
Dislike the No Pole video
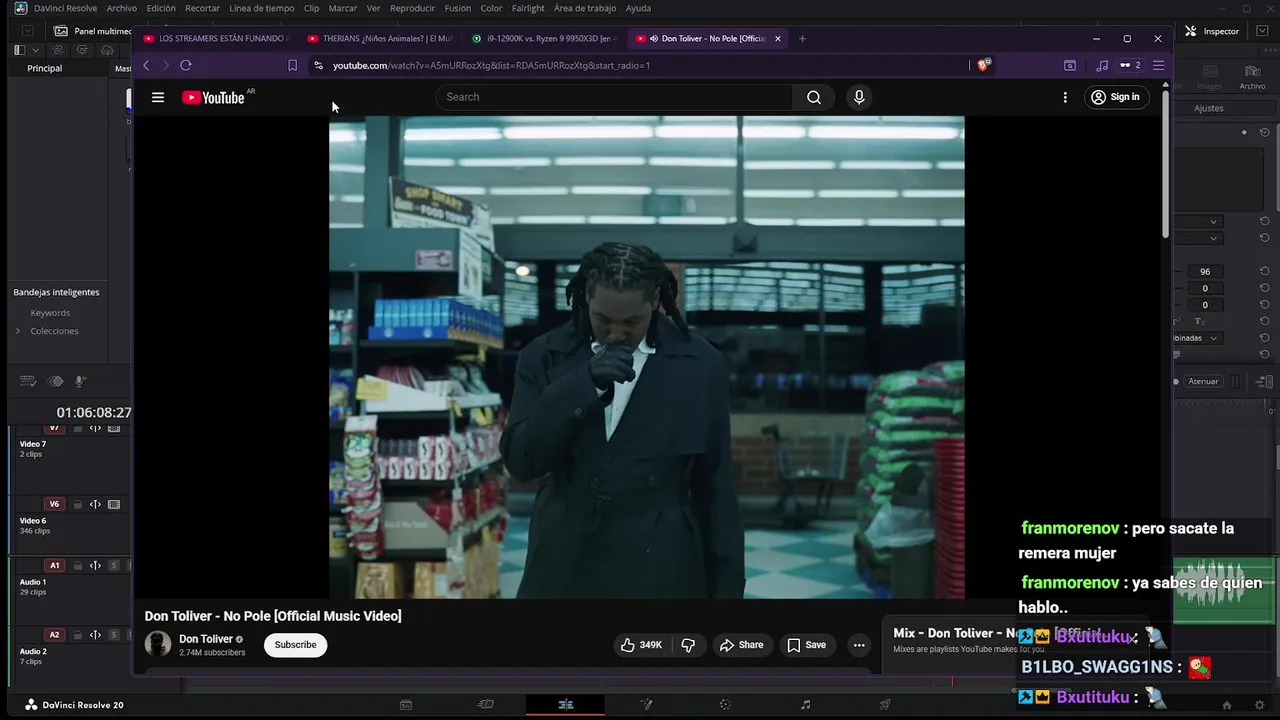coord(688,645)
